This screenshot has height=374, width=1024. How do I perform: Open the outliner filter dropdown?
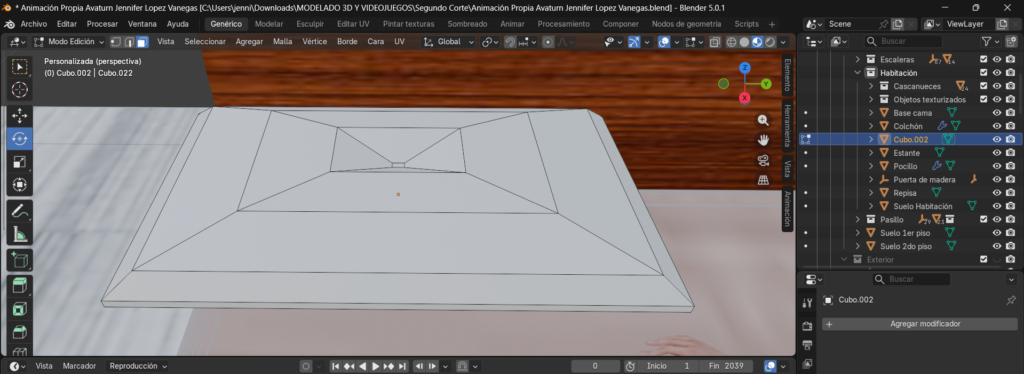click(990, 42)
